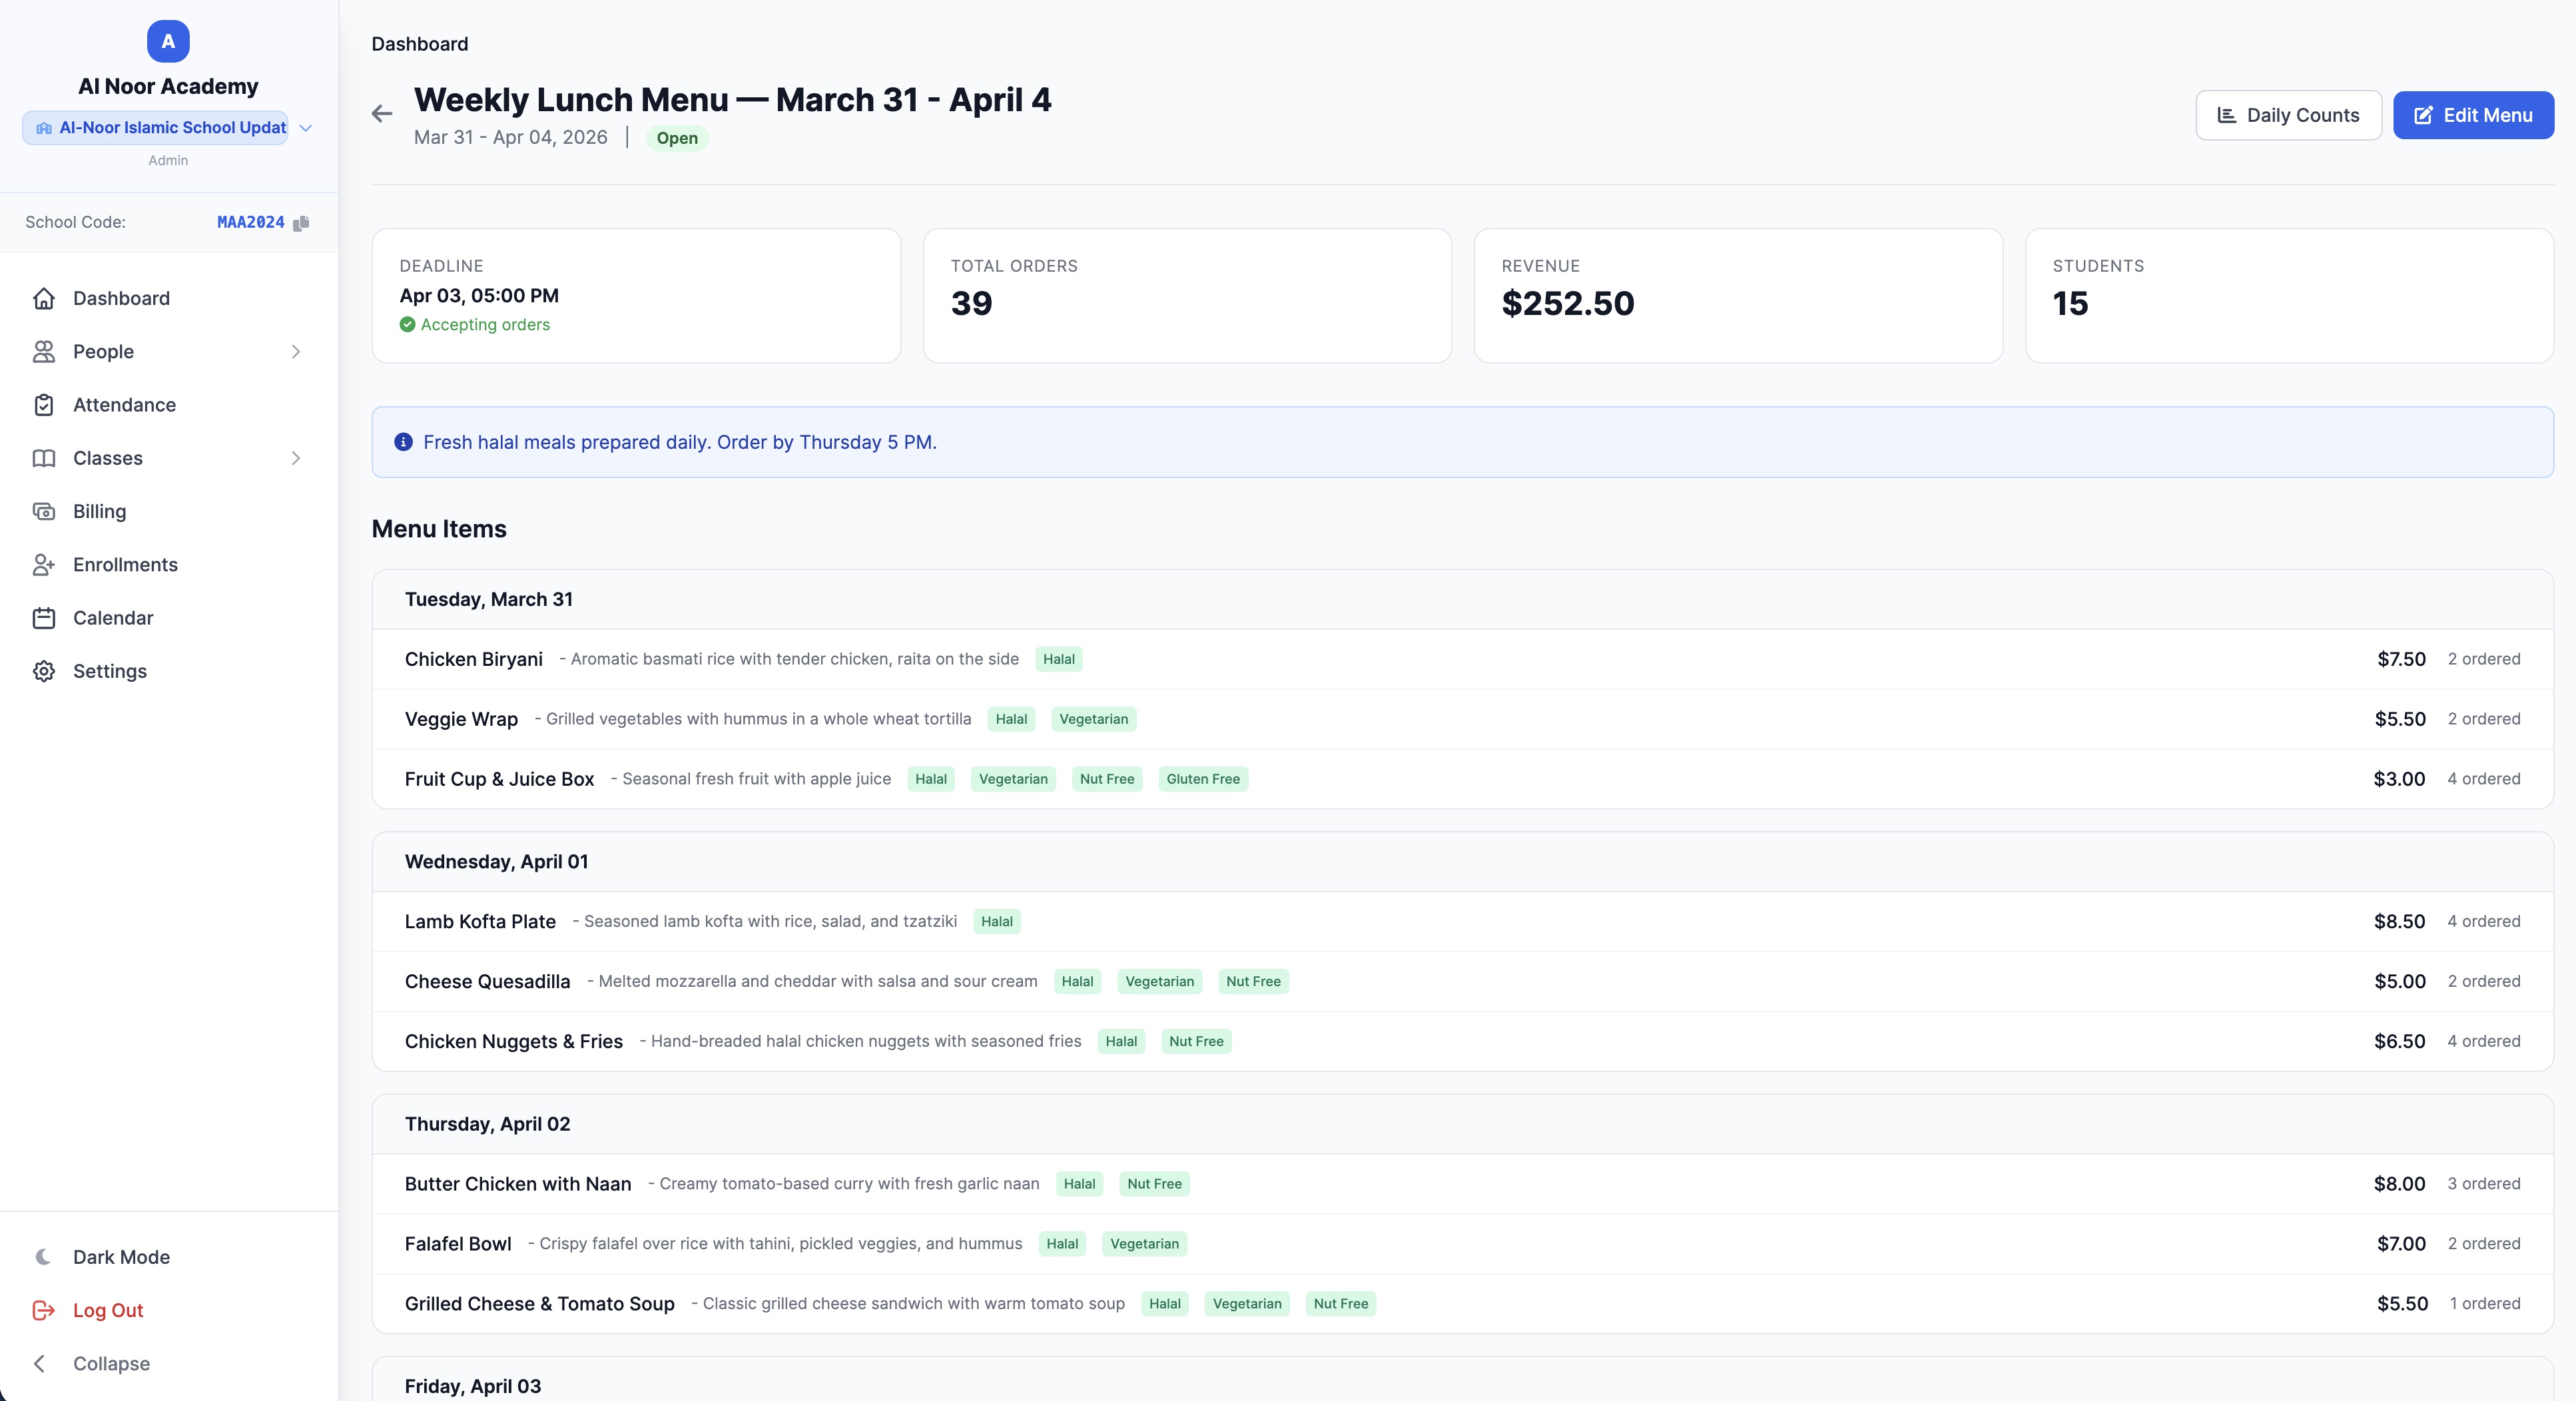Screen dimensions: 2576x1401
Task: Click the Edit Menu button
Action: 2472,115
